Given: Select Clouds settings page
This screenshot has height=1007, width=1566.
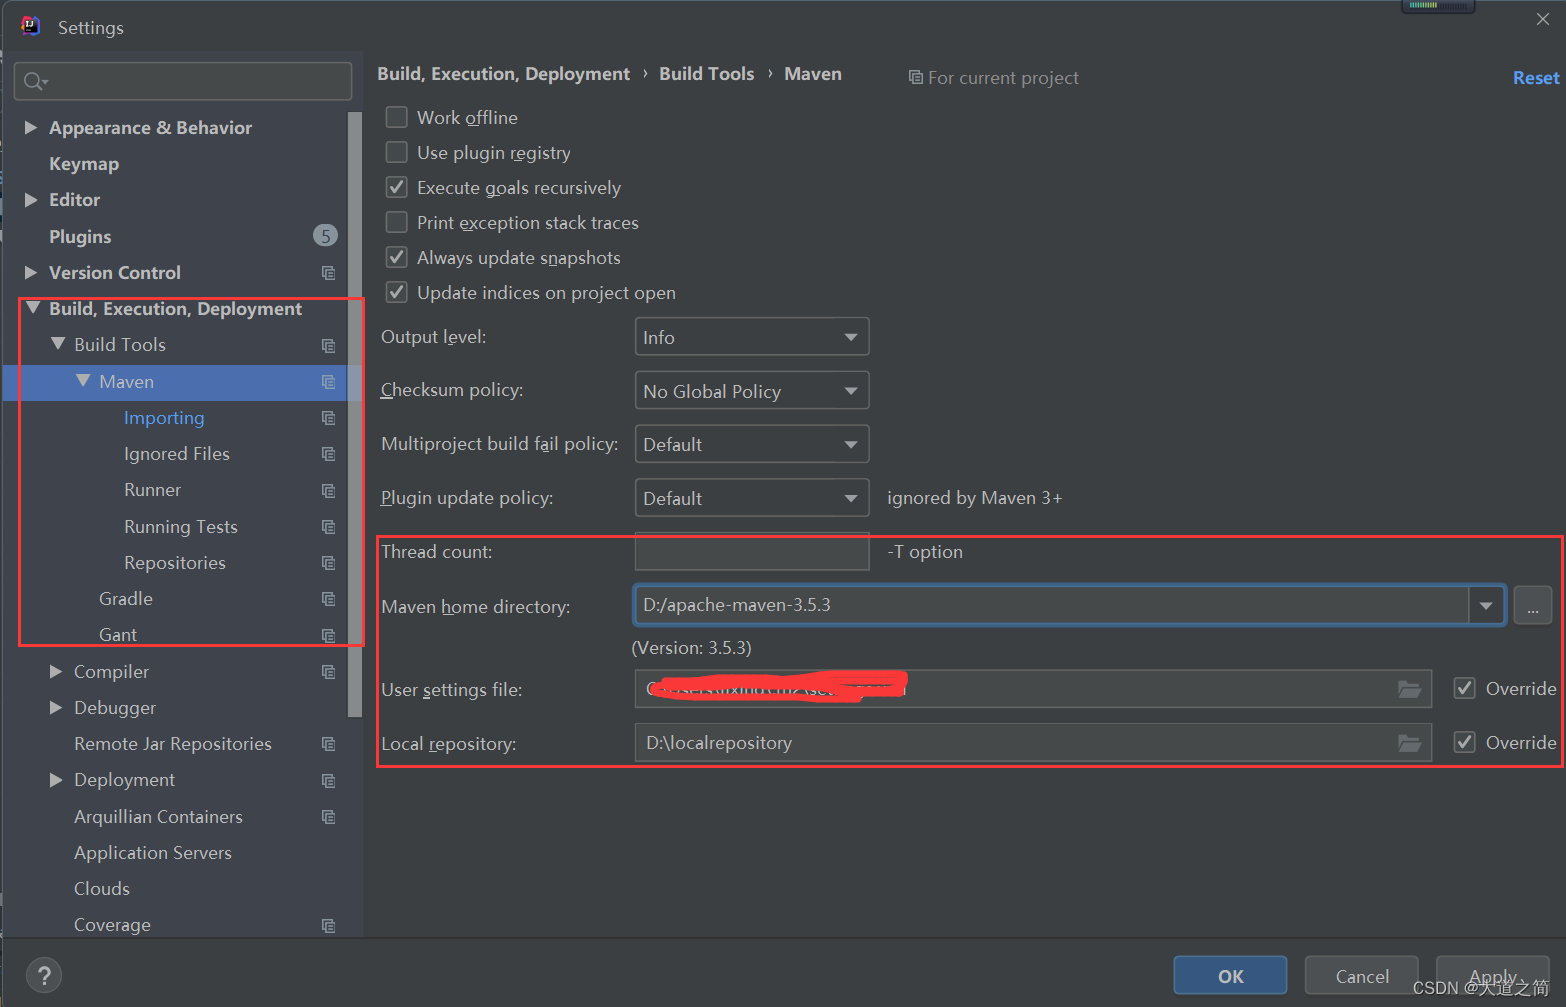Looking at the screenshot, I should click(102, 889).
